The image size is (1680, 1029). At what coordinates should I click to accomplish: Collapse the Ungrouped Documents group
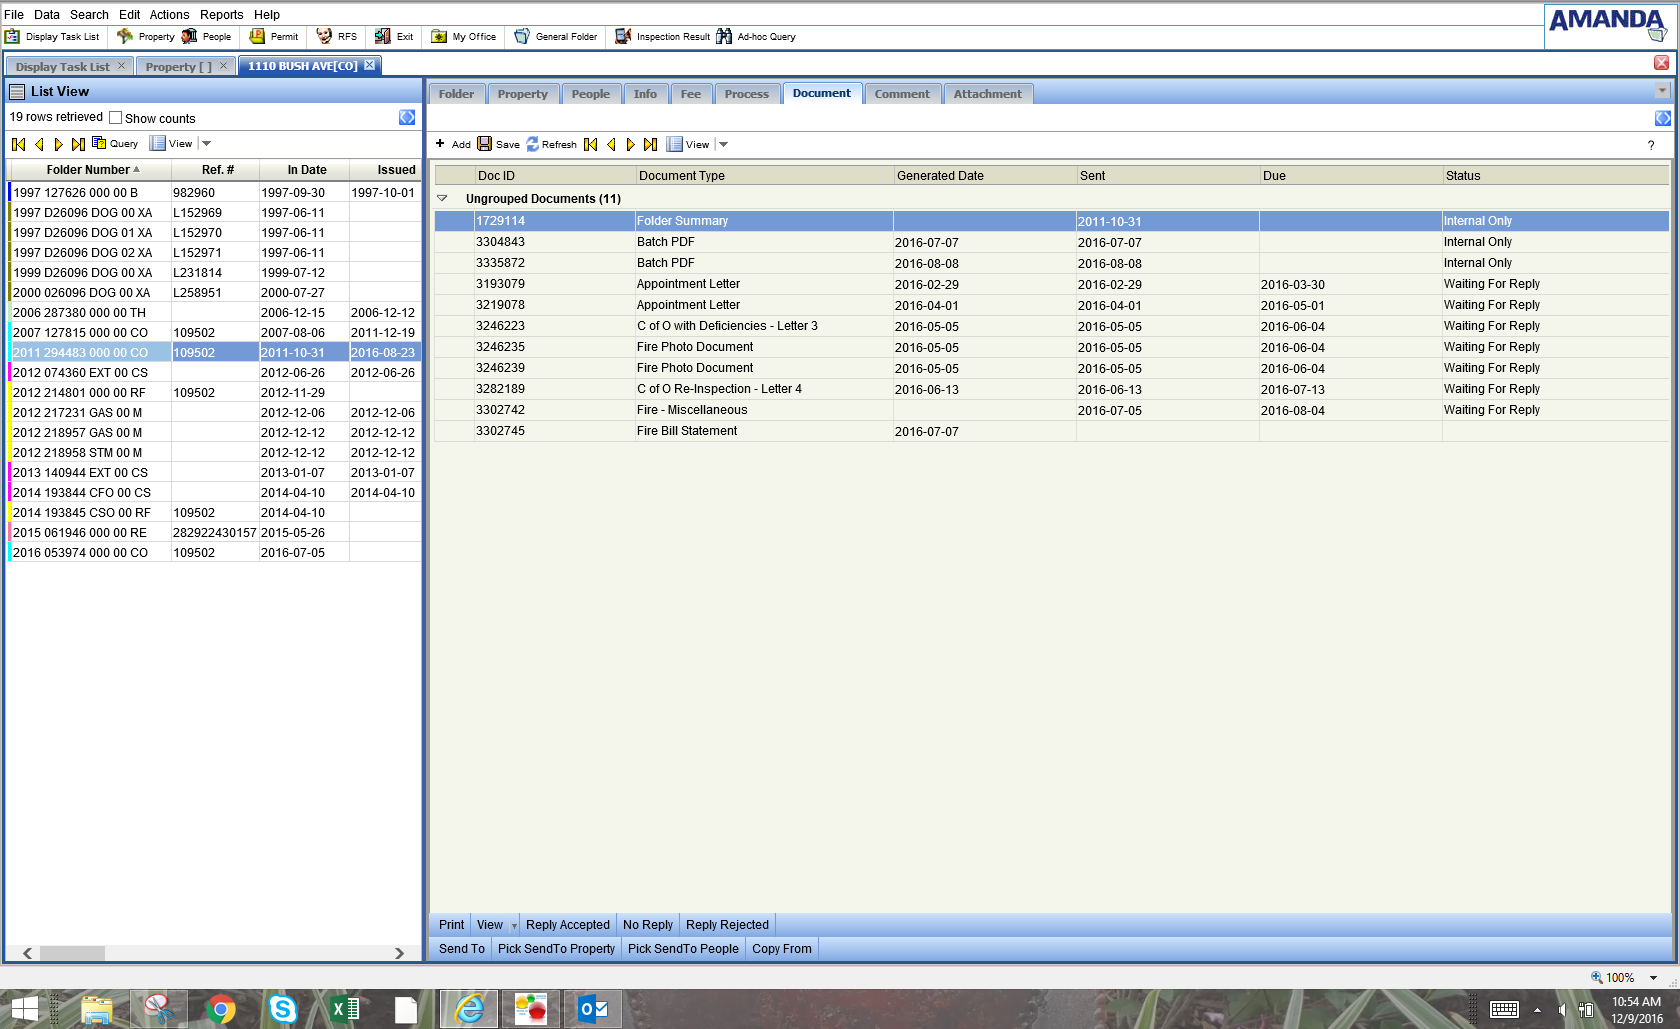pos(442,199)
